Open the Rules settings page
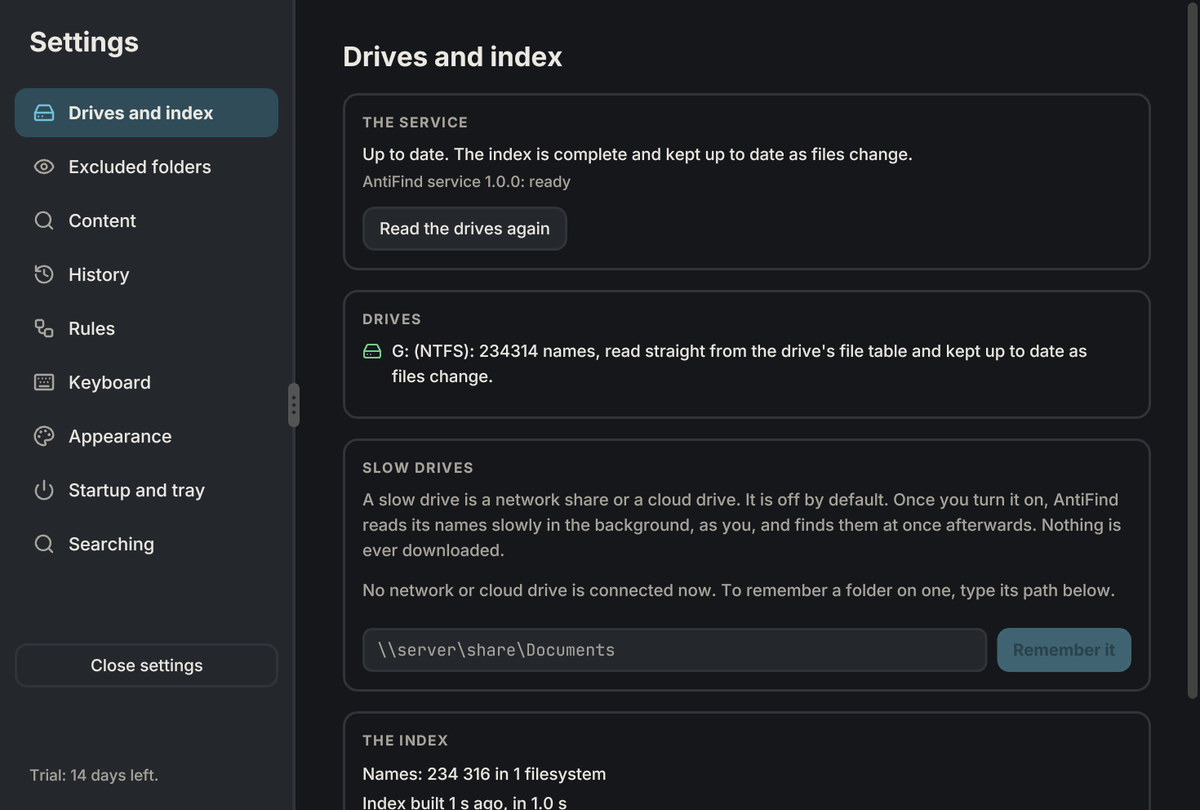Screen dimensions: 1200x810 tap(146, 328)
